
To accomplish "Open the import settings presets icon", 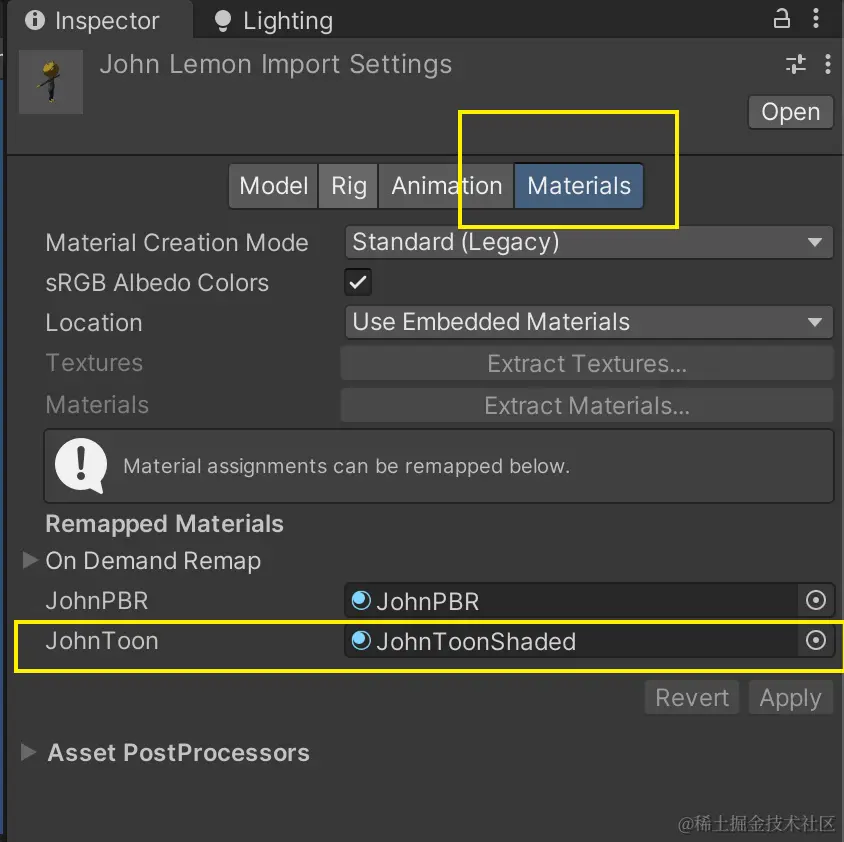I will (x=796, y=65).
